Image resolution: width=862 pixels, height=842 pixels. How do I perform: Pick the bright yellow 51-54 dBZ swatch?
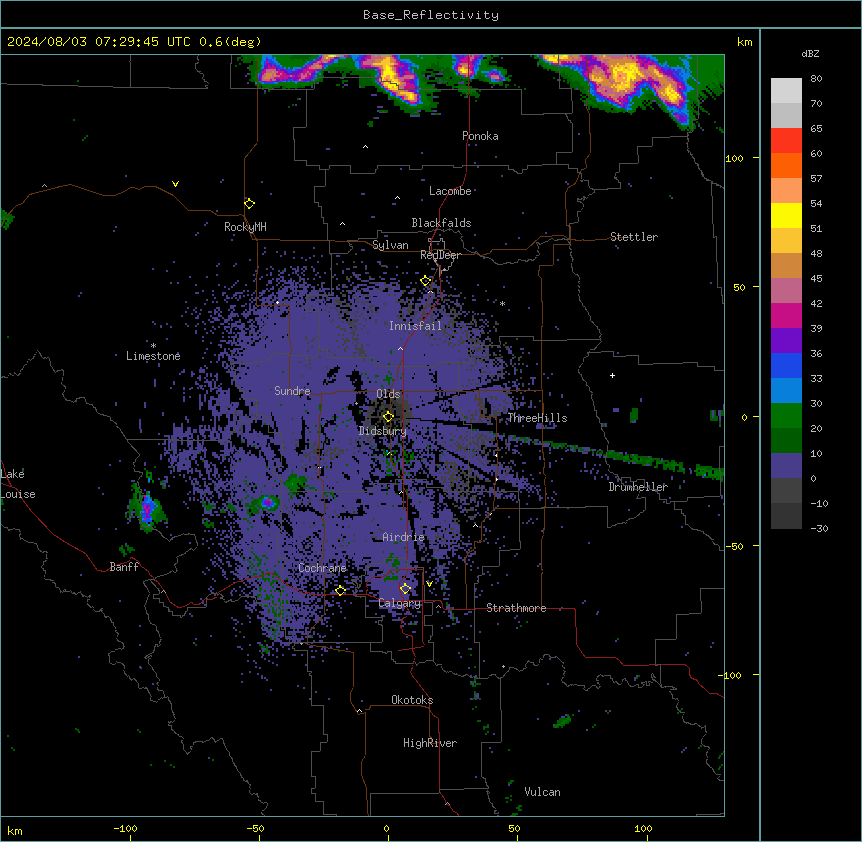[786, 215]
